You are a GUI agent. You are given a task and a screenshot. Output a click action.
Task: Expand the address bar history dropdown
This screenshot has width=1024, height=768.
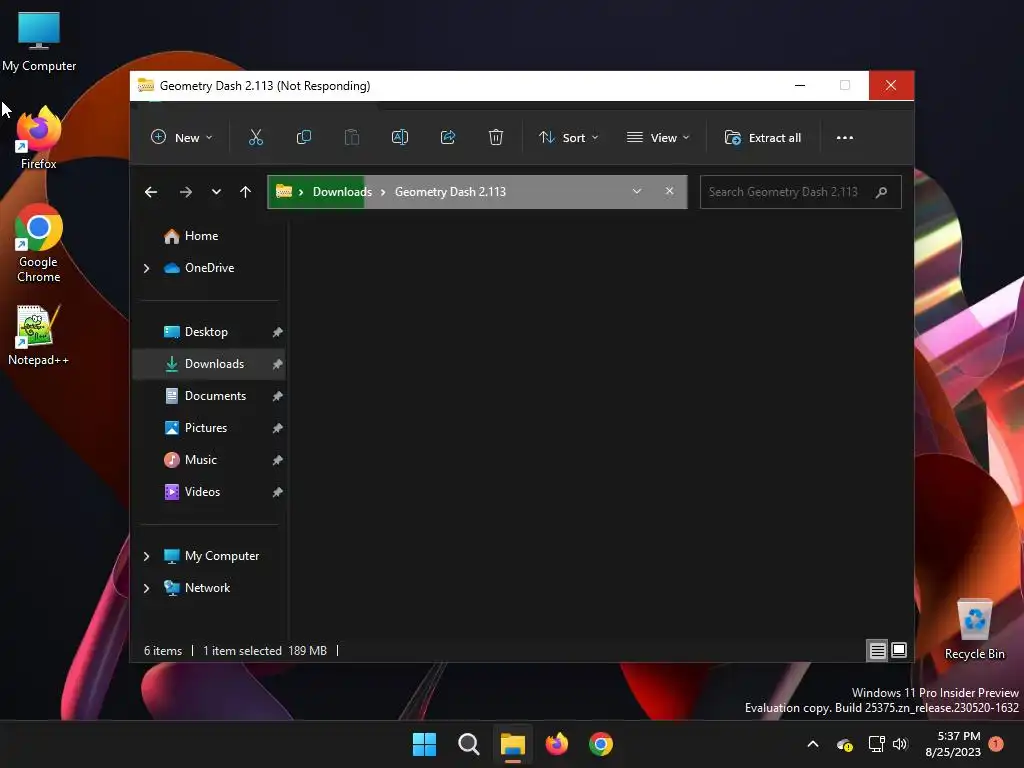pos(637,191)
